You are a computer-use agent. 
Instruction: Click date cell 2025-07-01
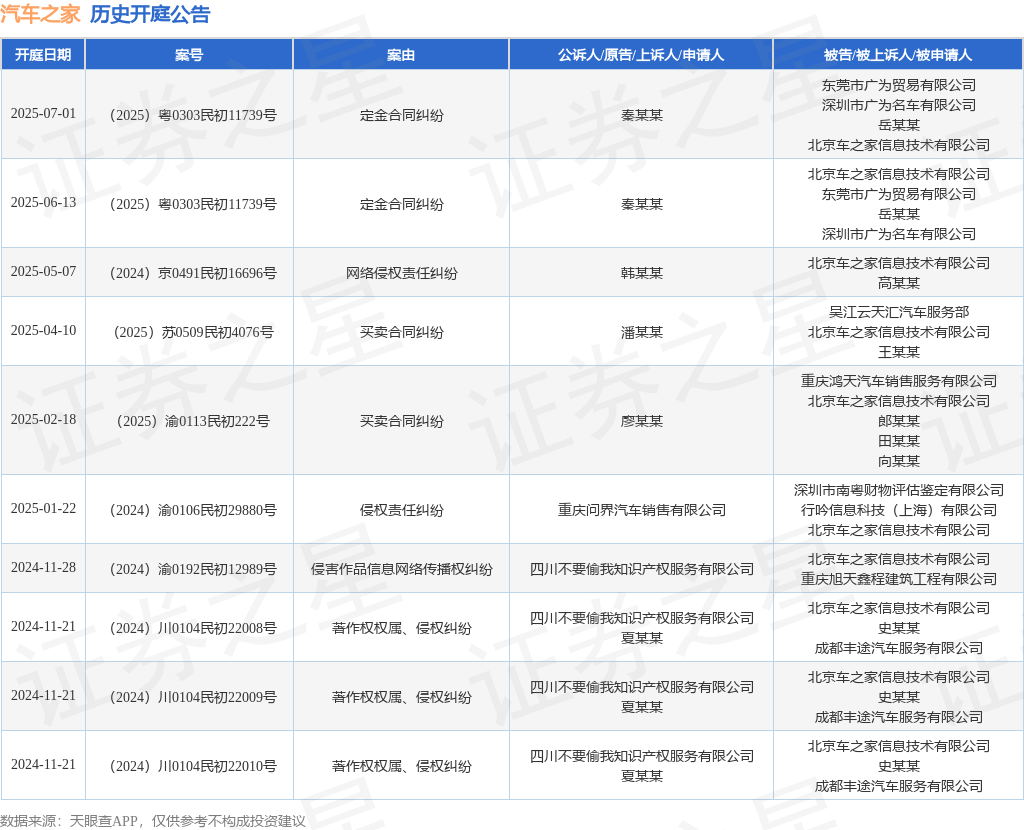click(43, 114)
